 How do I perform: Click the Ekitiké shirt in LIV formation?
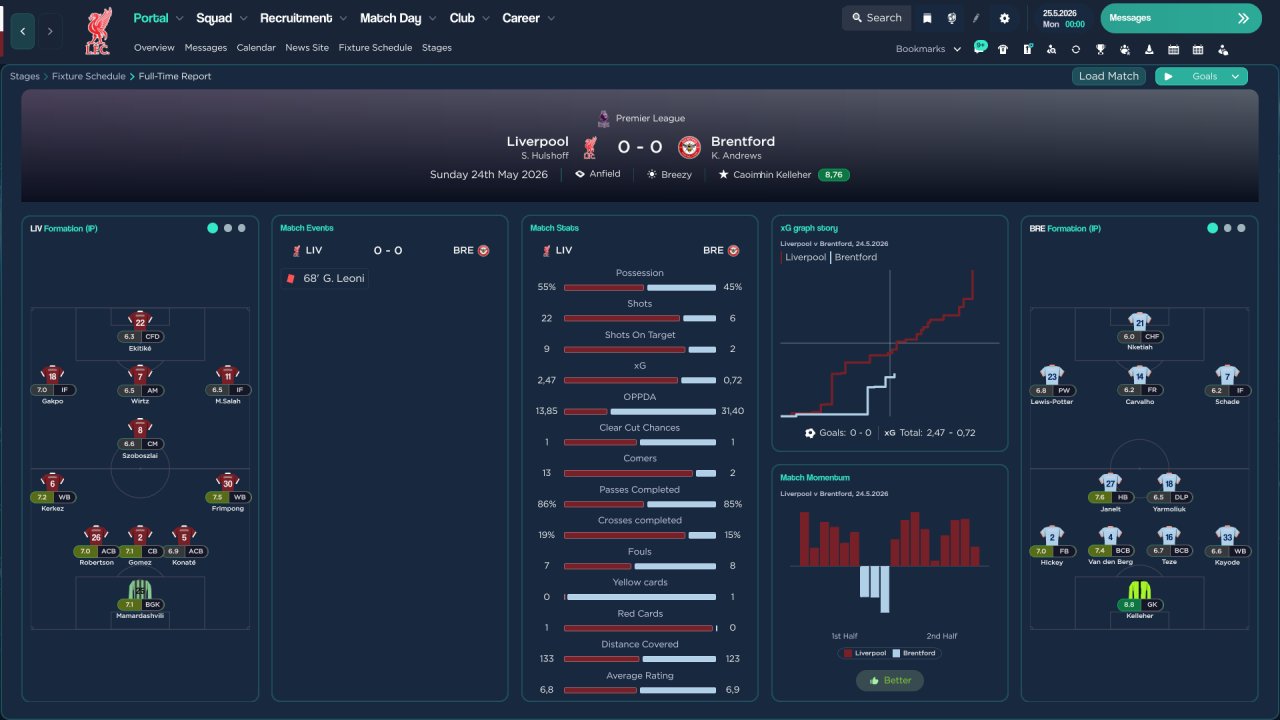coord(140,320)
